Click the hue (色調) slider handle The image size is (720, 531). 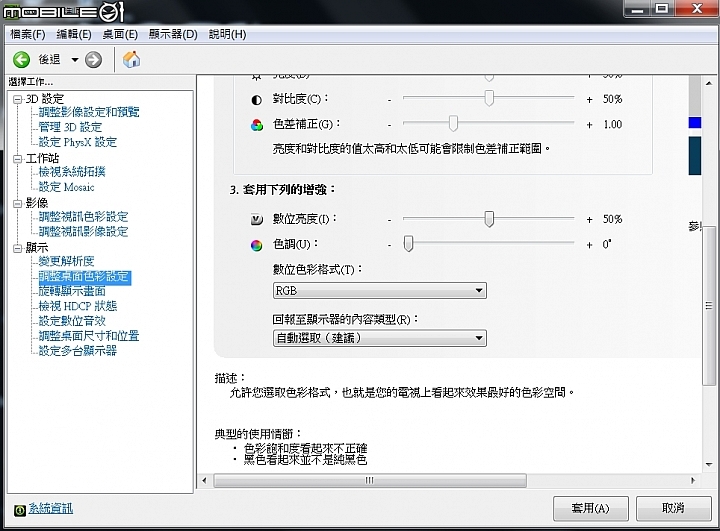[x=408, y=243]
